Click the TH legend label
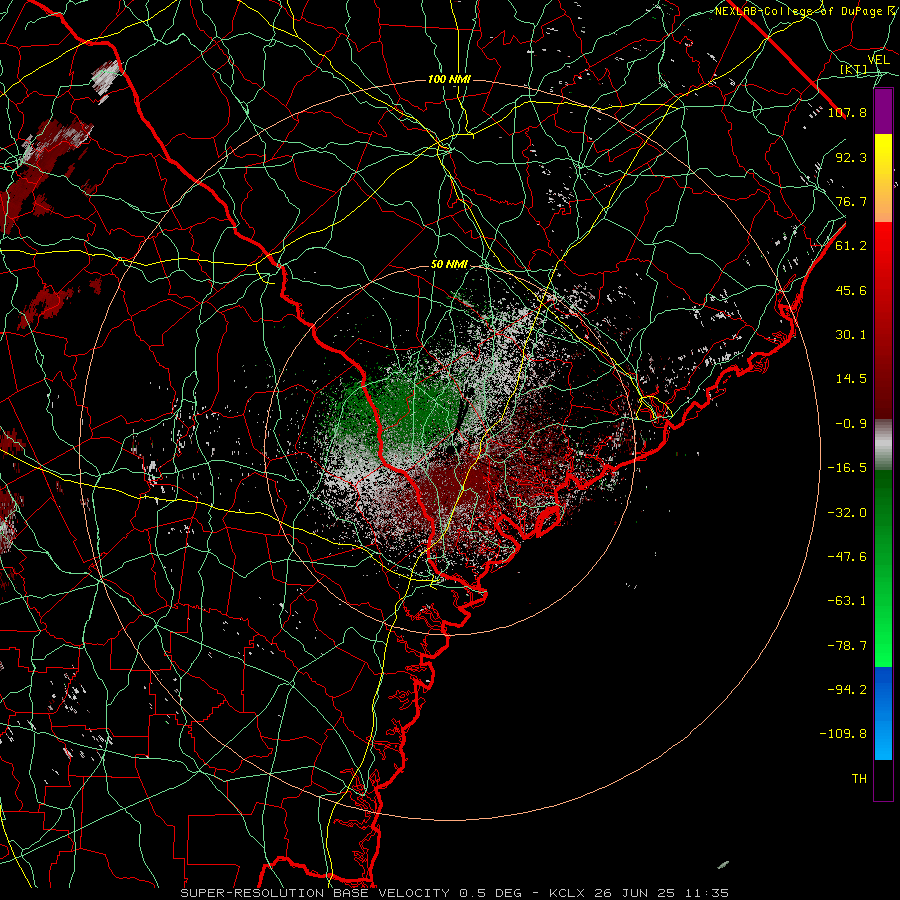Screen dimensions: 900x900 click(859, 779)
